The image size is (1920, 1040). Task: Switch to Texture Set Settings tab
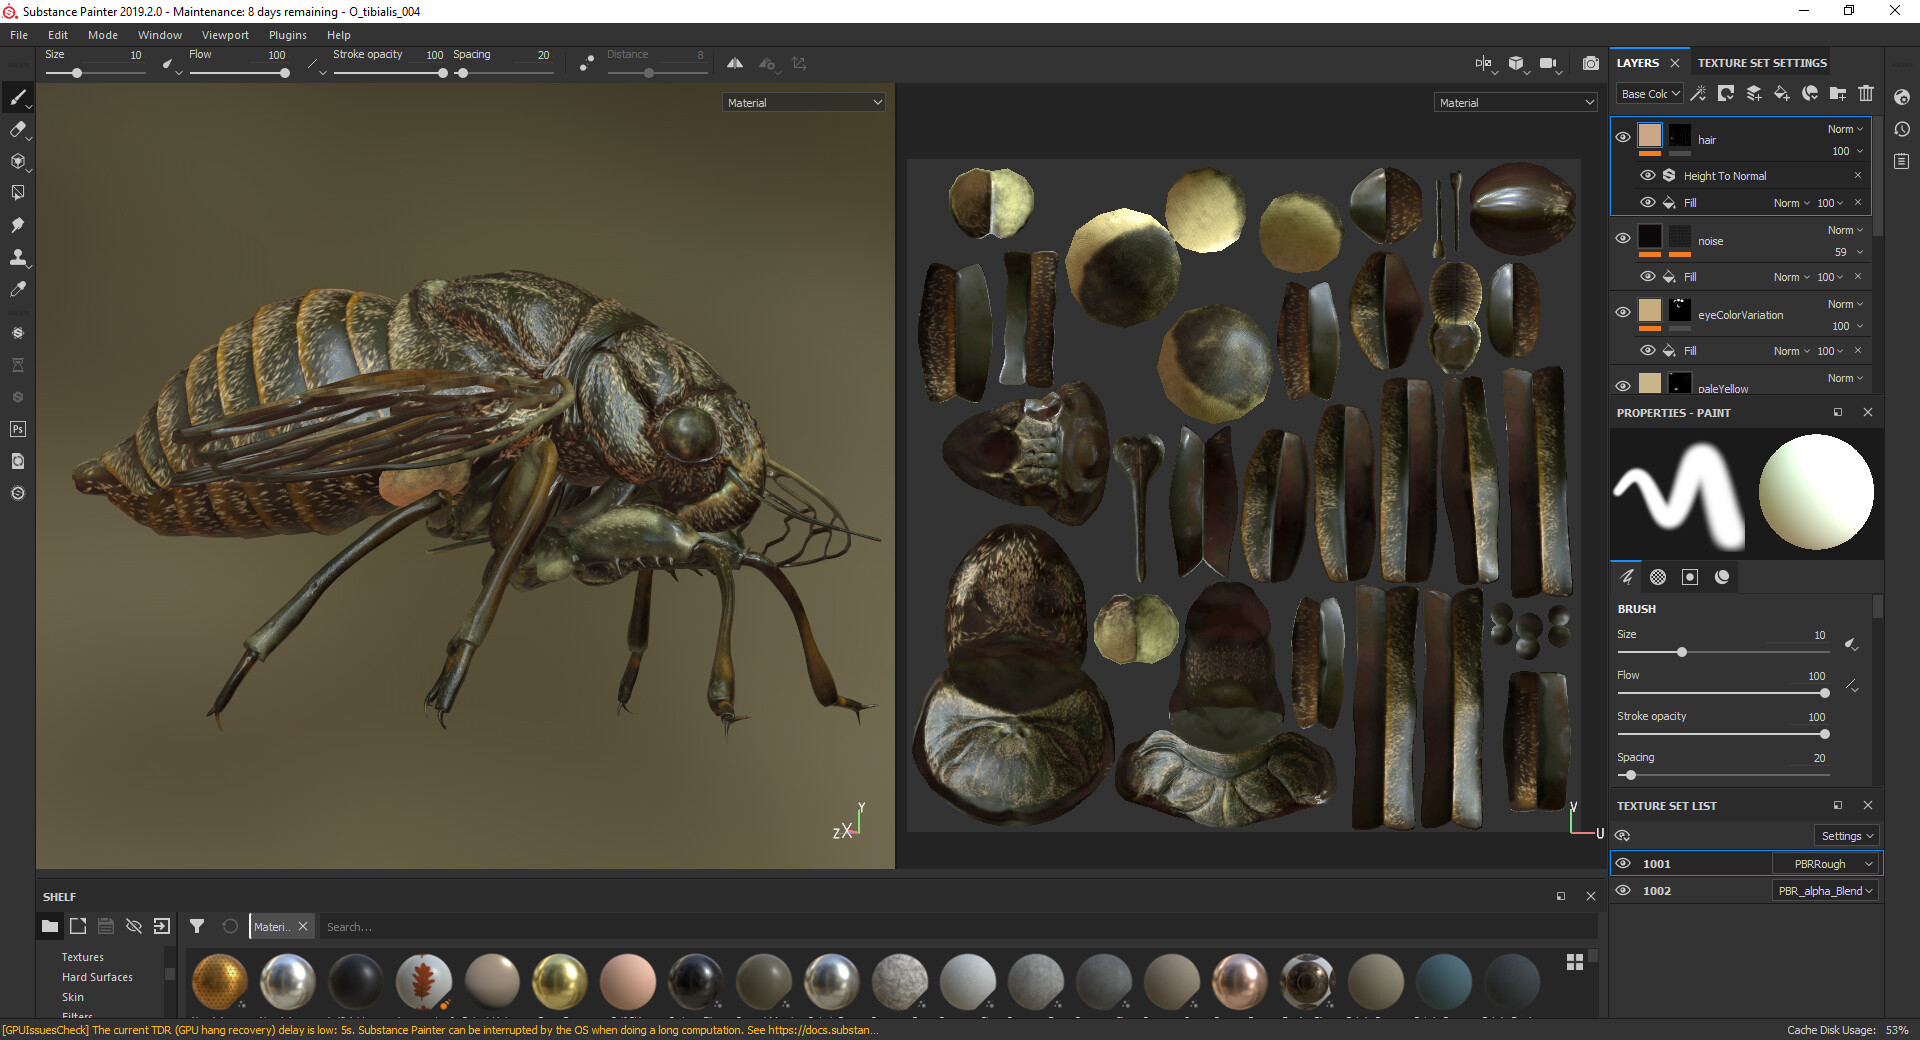[x=1761, y=63]
